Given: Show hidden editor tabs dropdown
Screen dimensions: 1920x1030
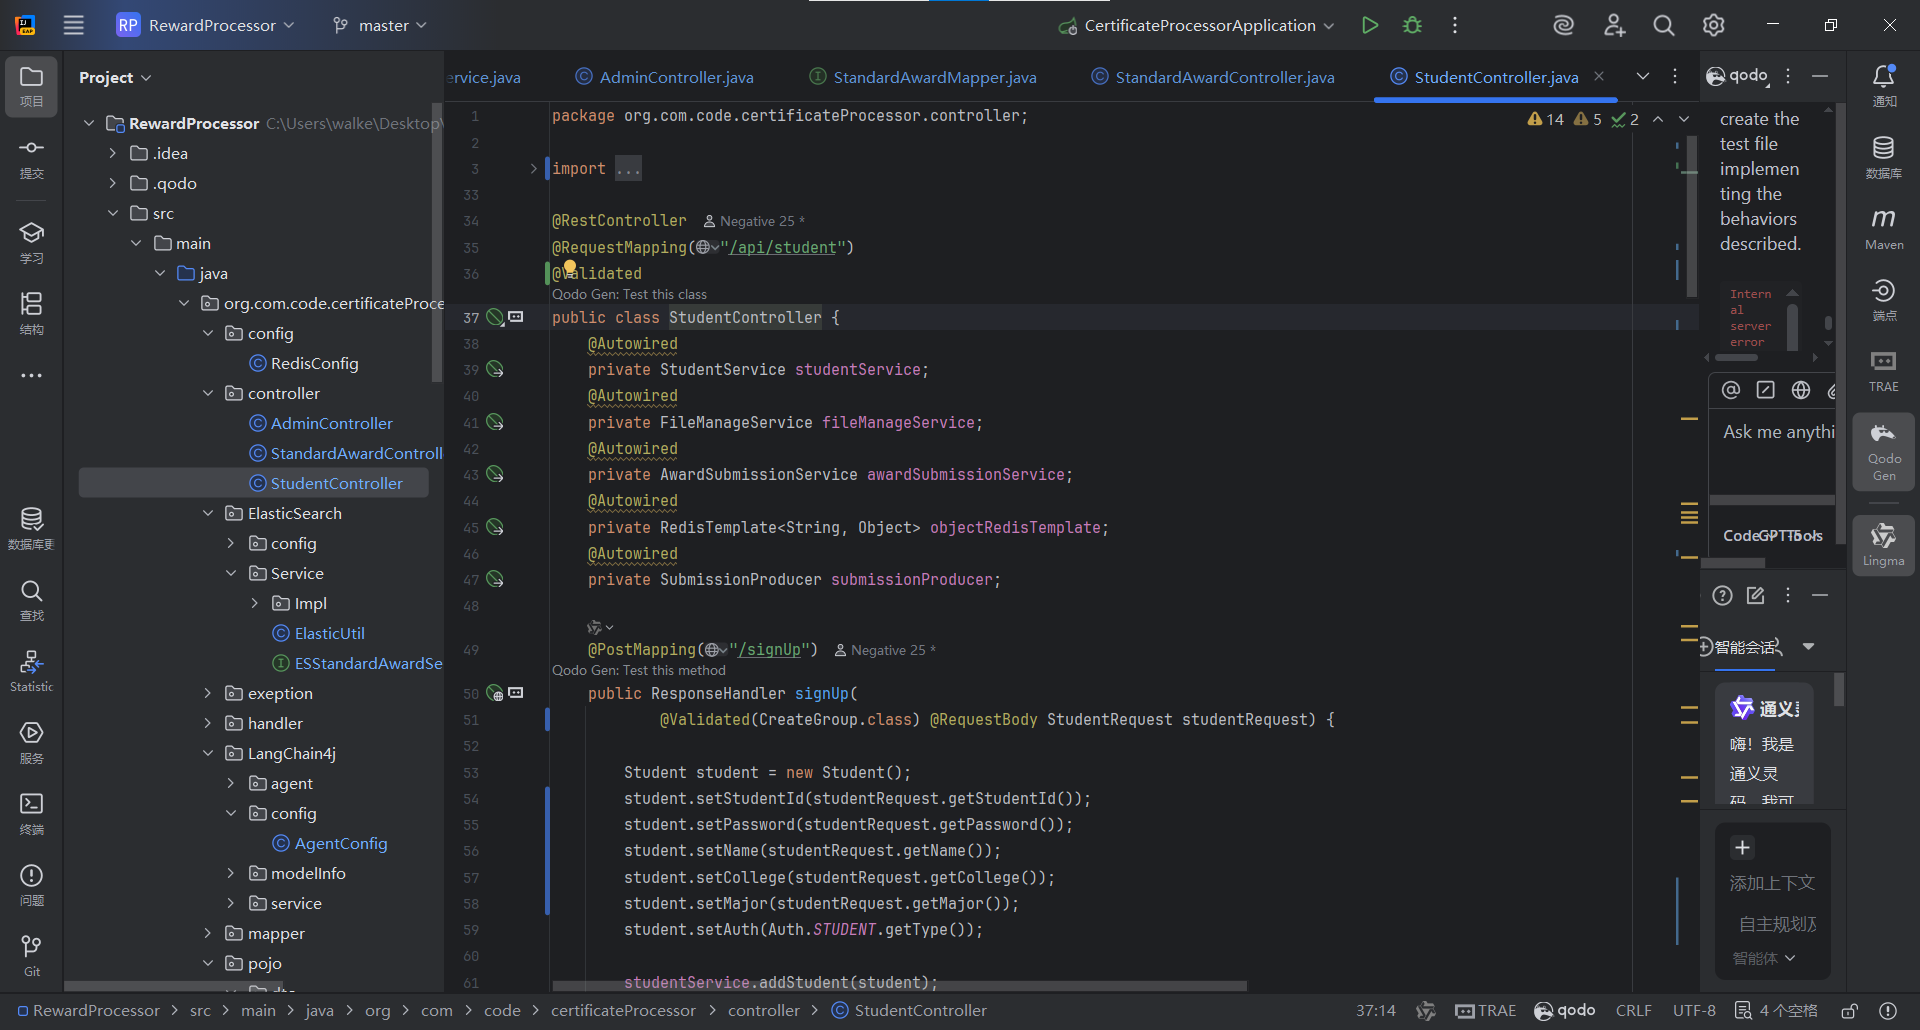Looking at the screenshot, I should 1643,76.
